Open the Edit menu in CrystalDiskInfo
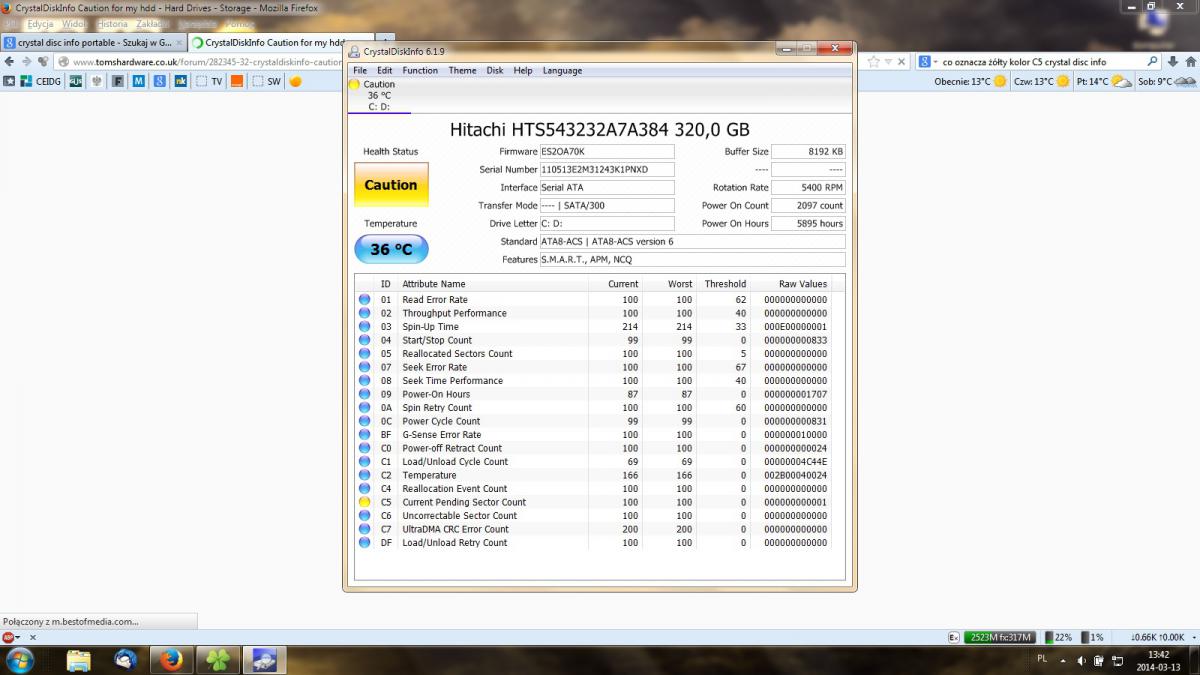Image resolution: width=1200 pixels, height=675 pixels. [x=384, y=71]
